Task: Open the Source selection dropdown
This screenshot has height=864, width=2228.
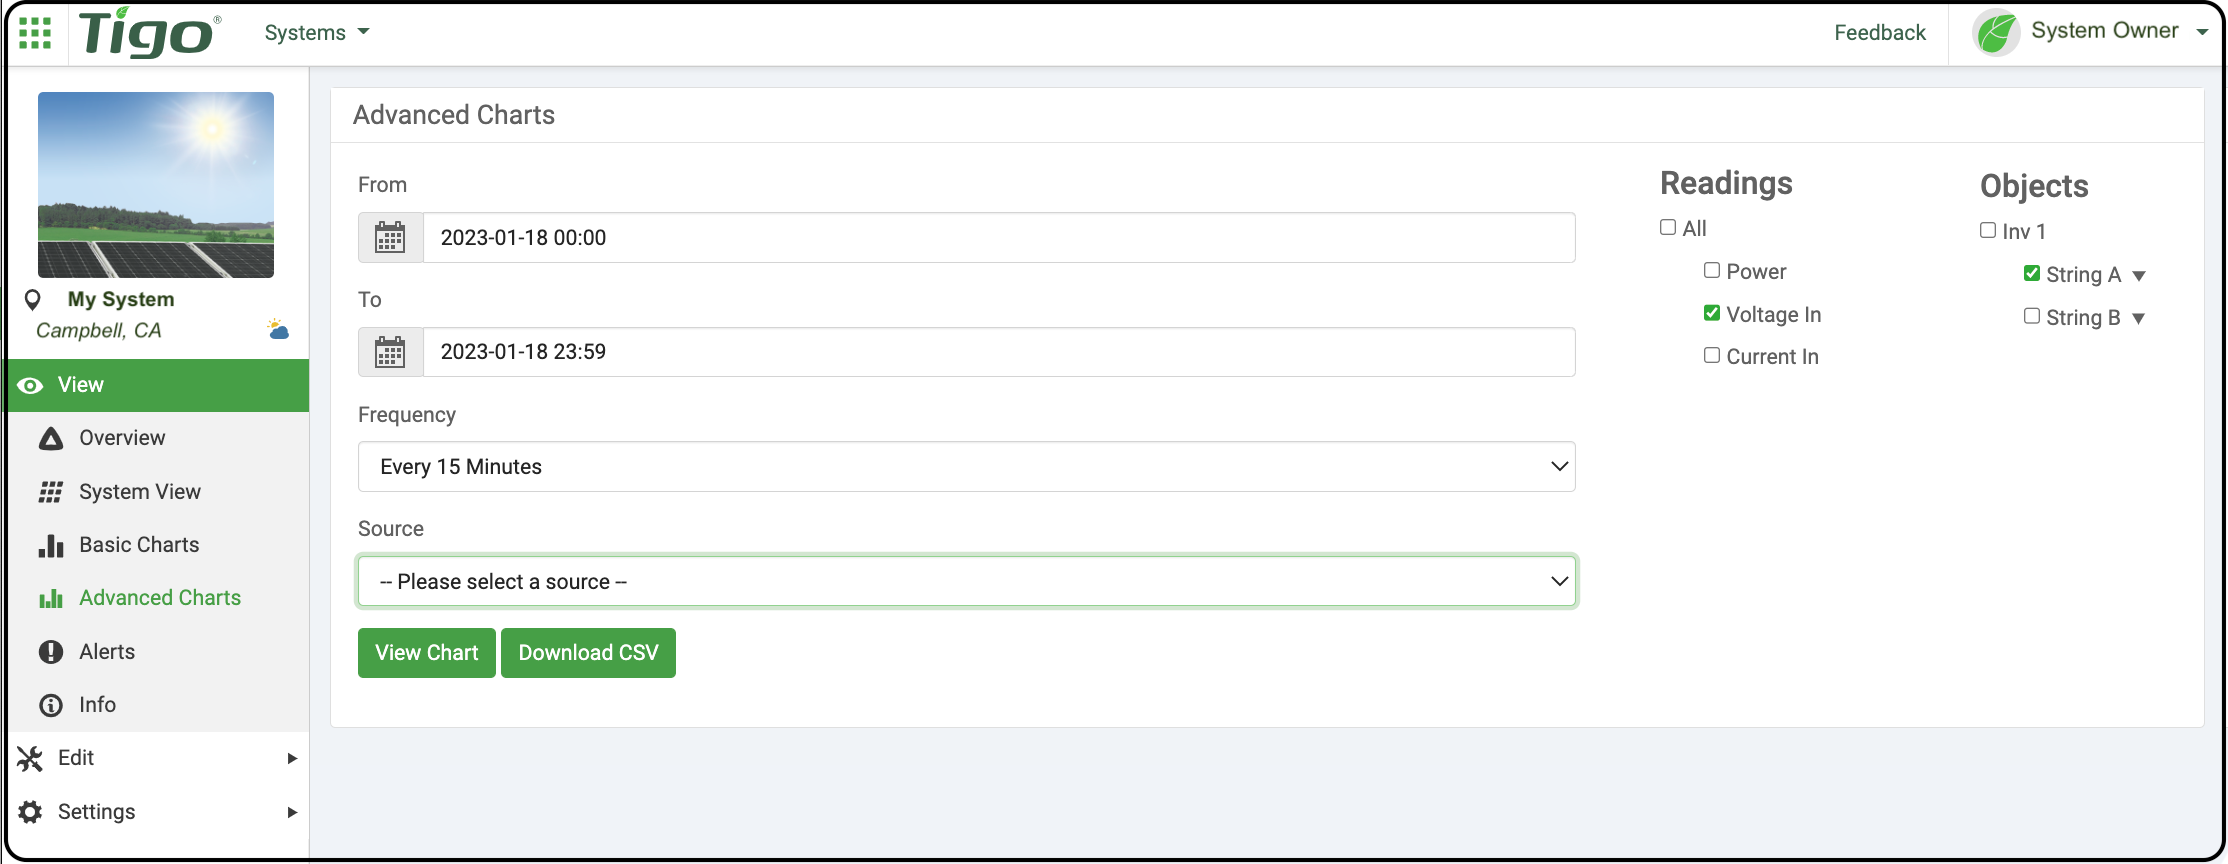Action: [x=967, y=582]
